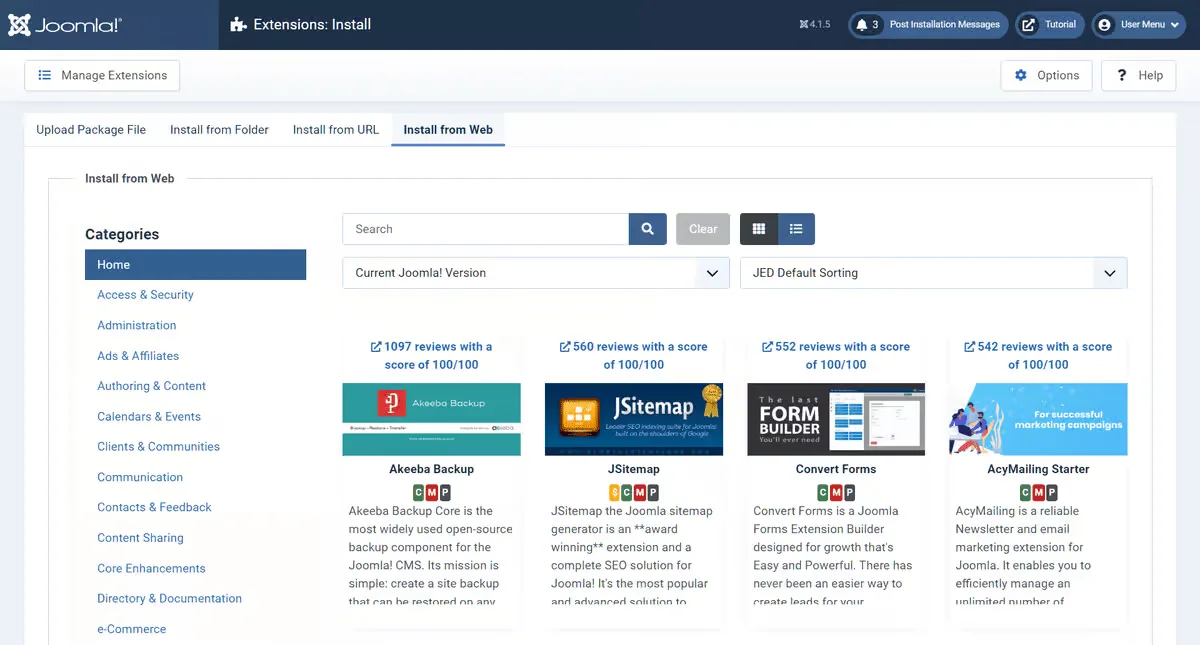
Task: Switch to grid view layout
Action: coord(759,229)
